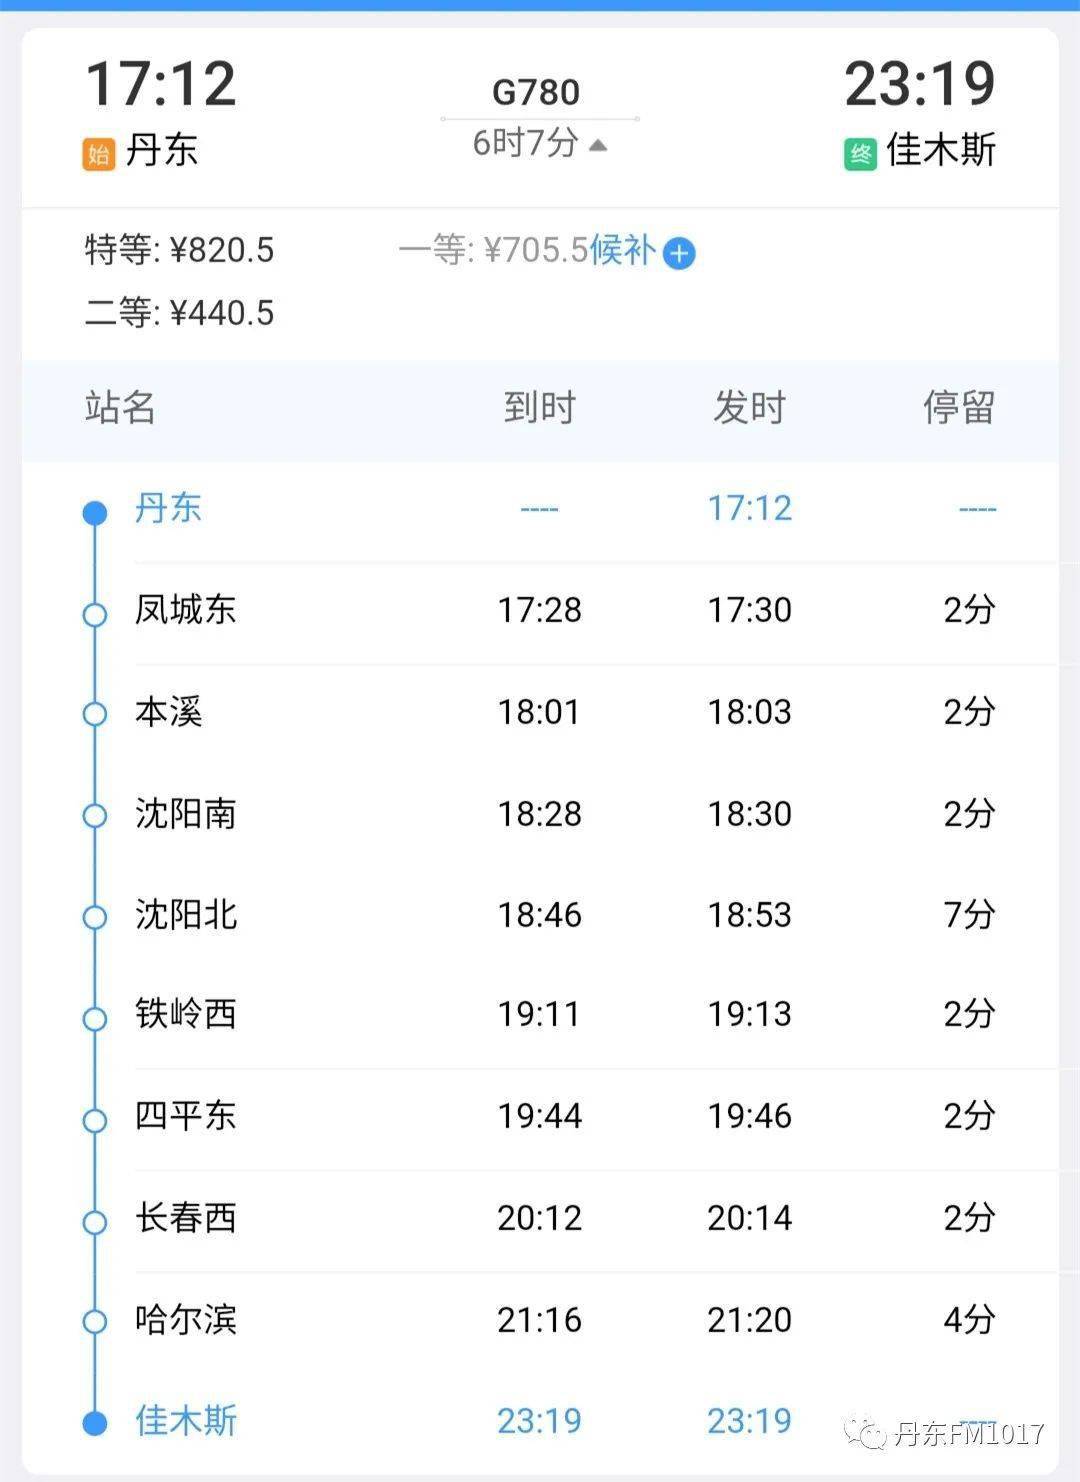Select the 四平东 station name
Screen dimensions: 1080x1482
click(x=186, y=1116)
